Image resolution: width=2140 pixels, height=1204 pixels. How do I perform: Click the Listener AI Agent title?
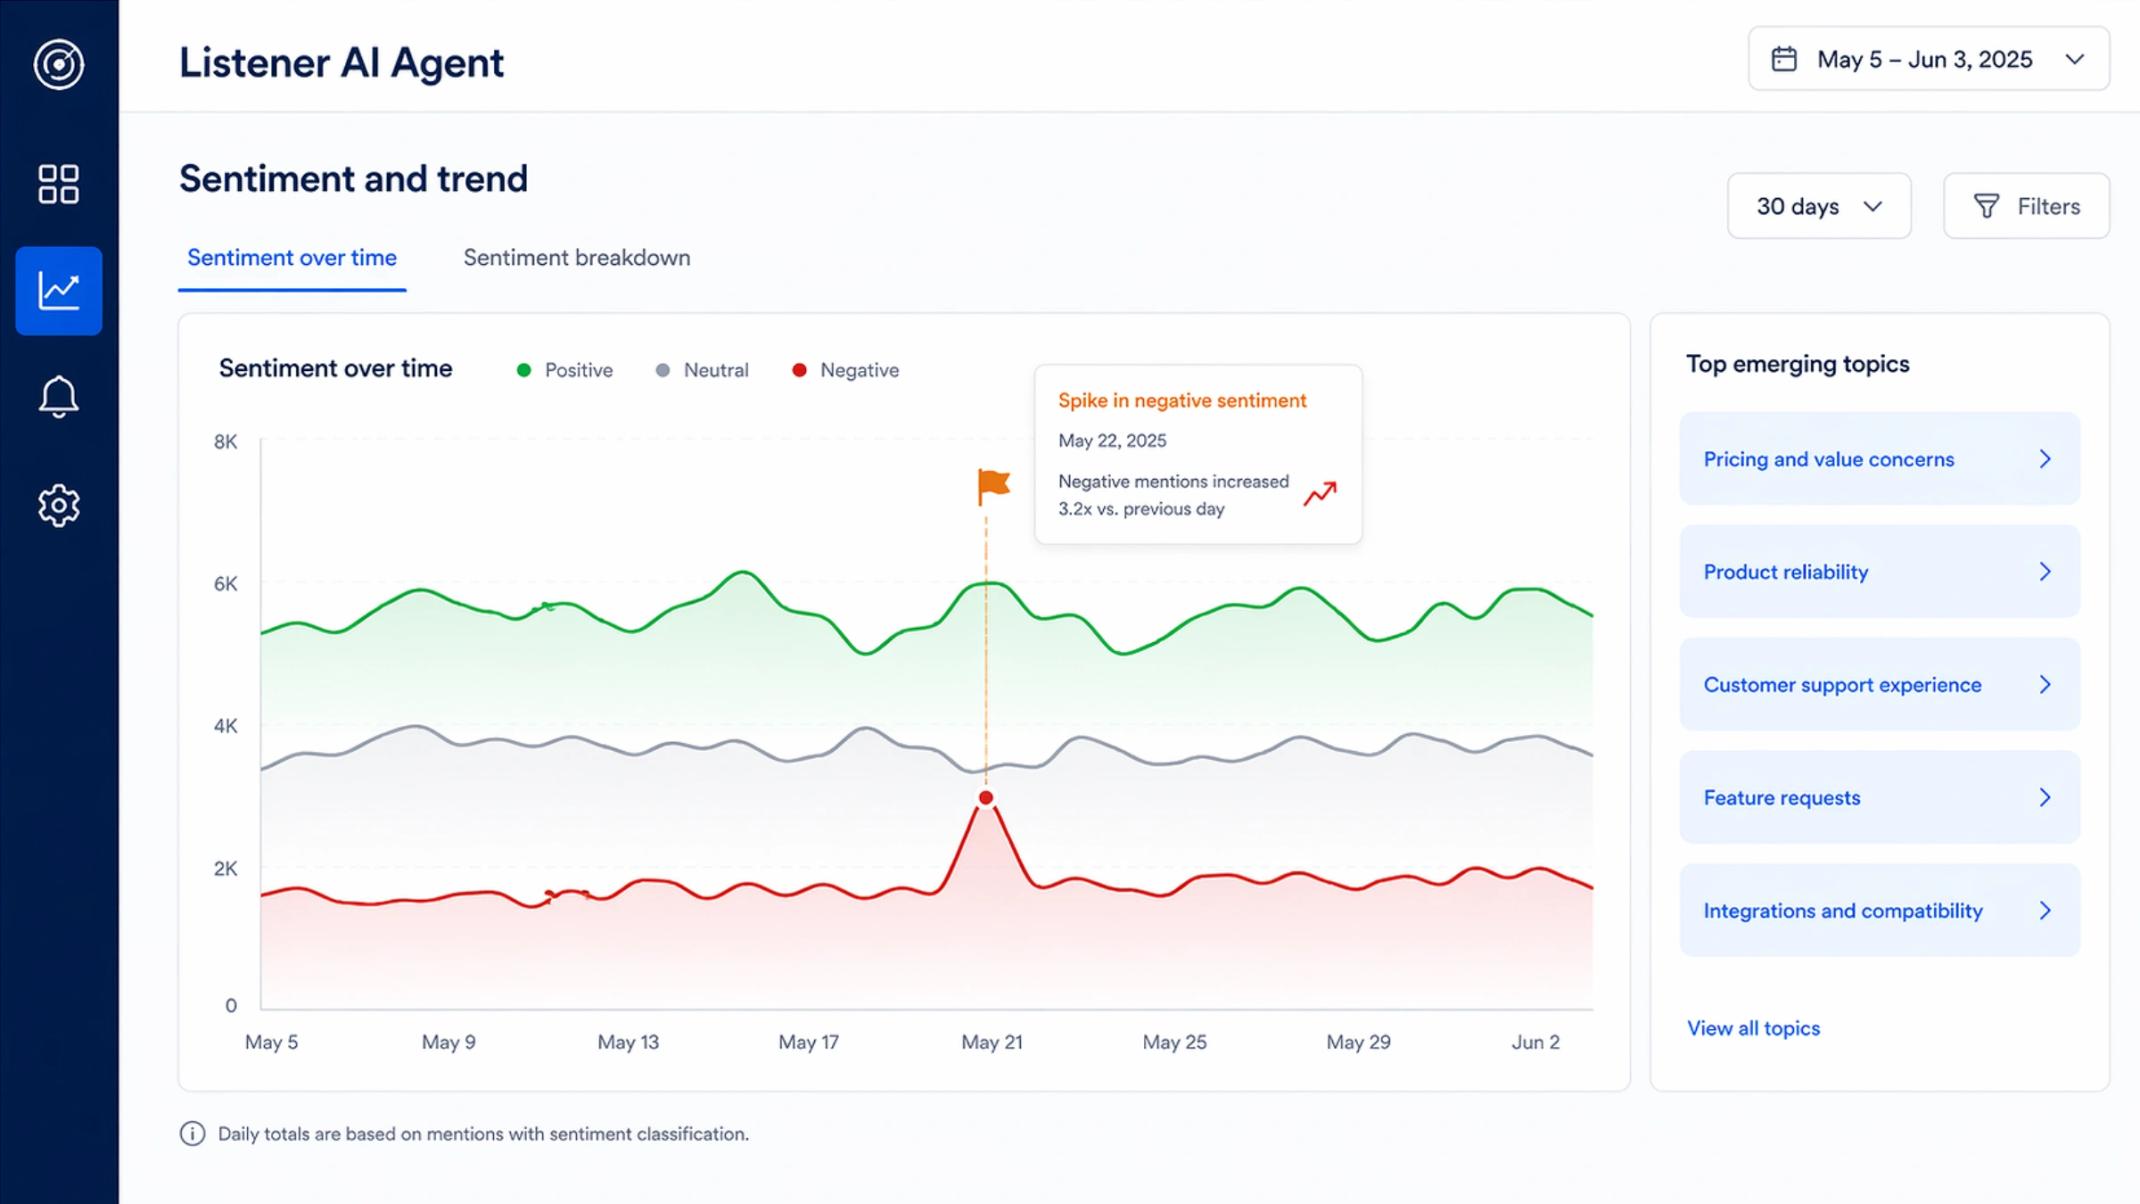tap(341, 63)
